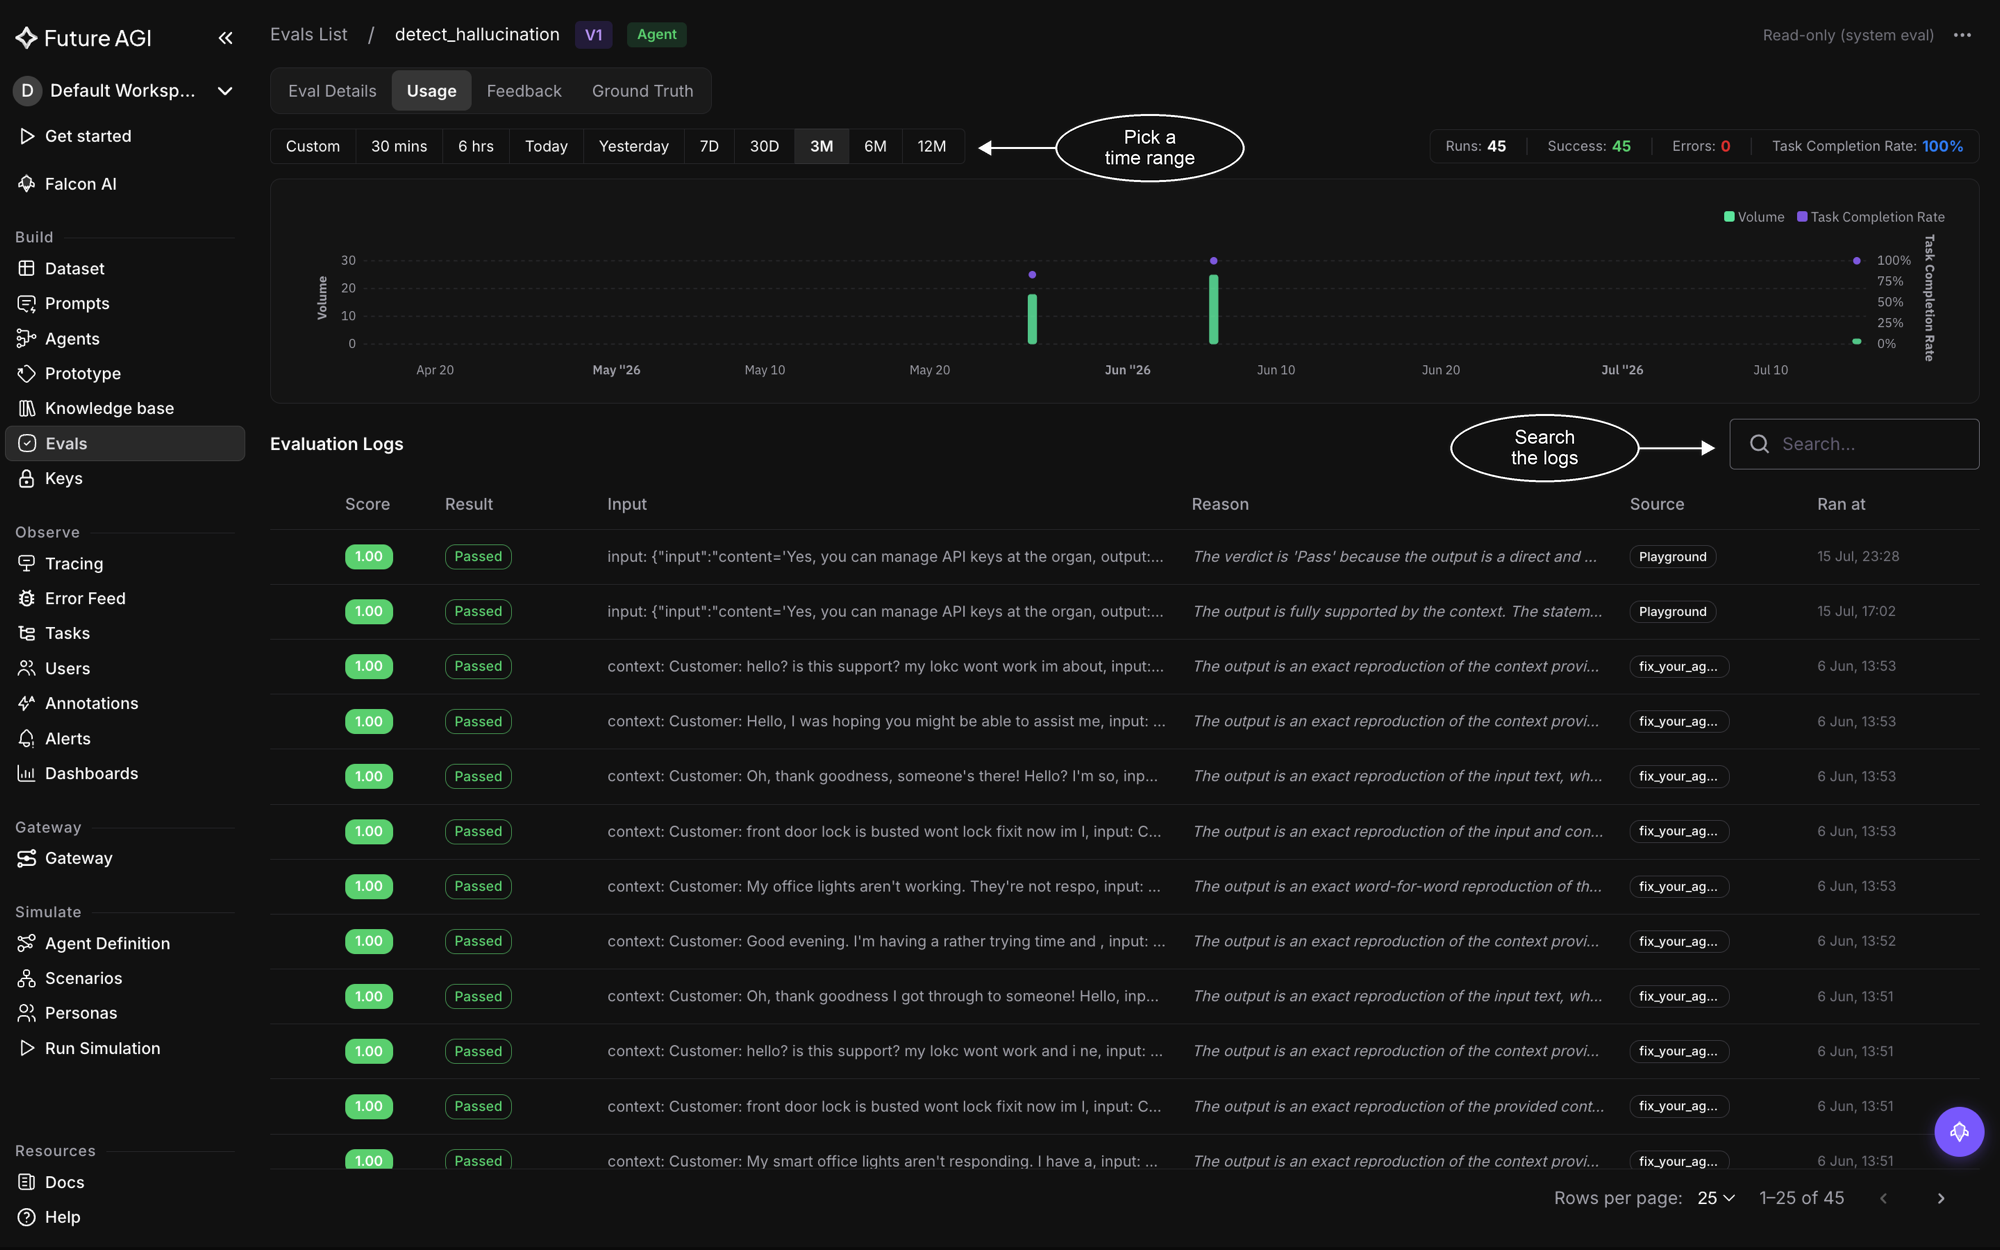Open Agents in sidebar

pyautogui.click(x=125, y=338)
